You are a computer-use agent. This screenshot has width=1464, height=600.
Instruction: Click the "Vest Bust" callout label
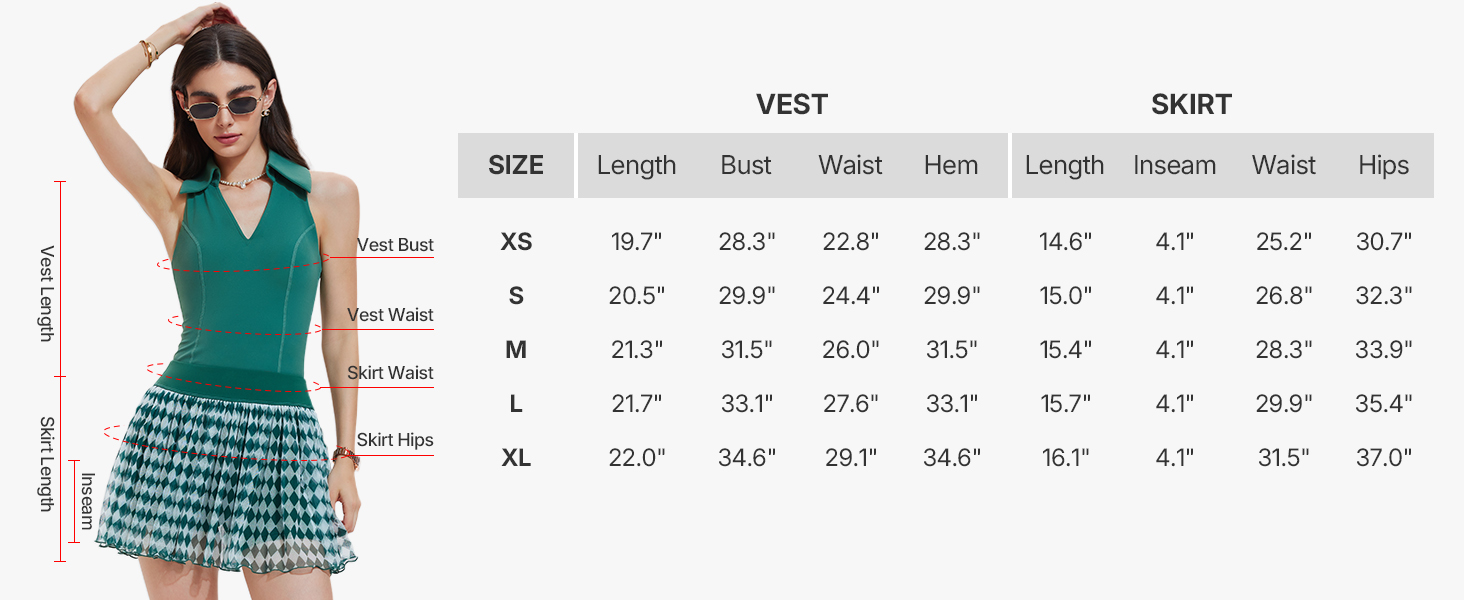[x=395, y=245]
